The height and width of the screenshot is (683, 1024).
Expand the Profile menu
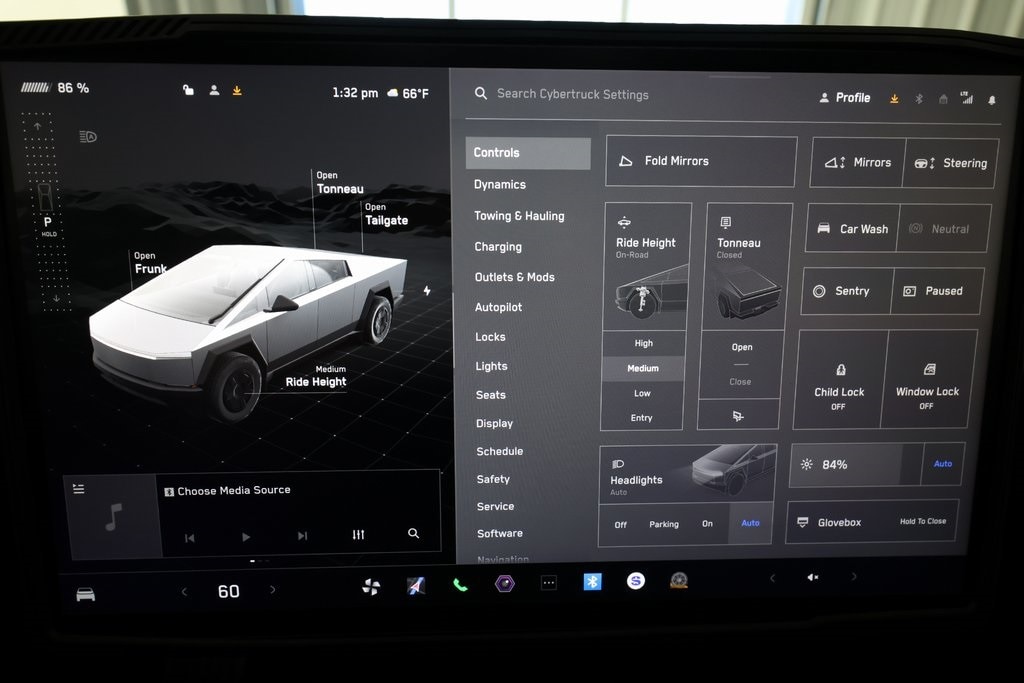click(845, 98)
